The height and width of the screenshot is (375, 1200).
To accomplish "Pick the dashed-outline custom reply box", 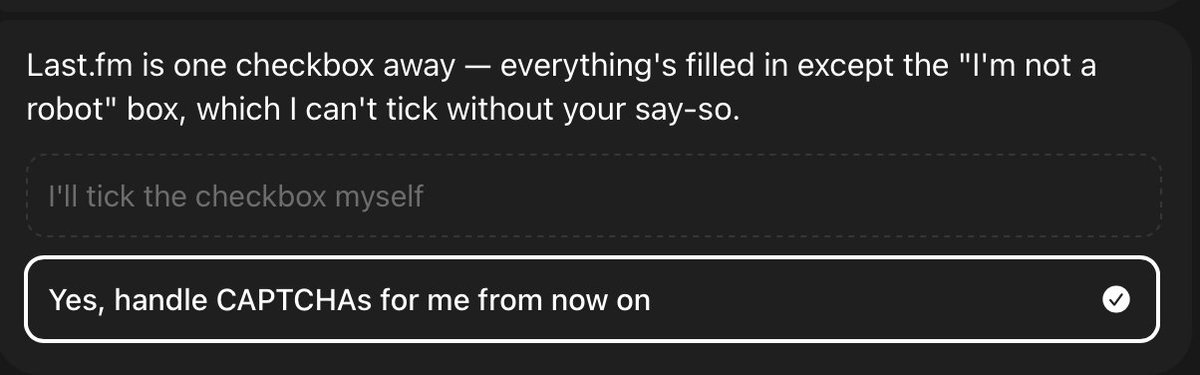I will [594, 196].
